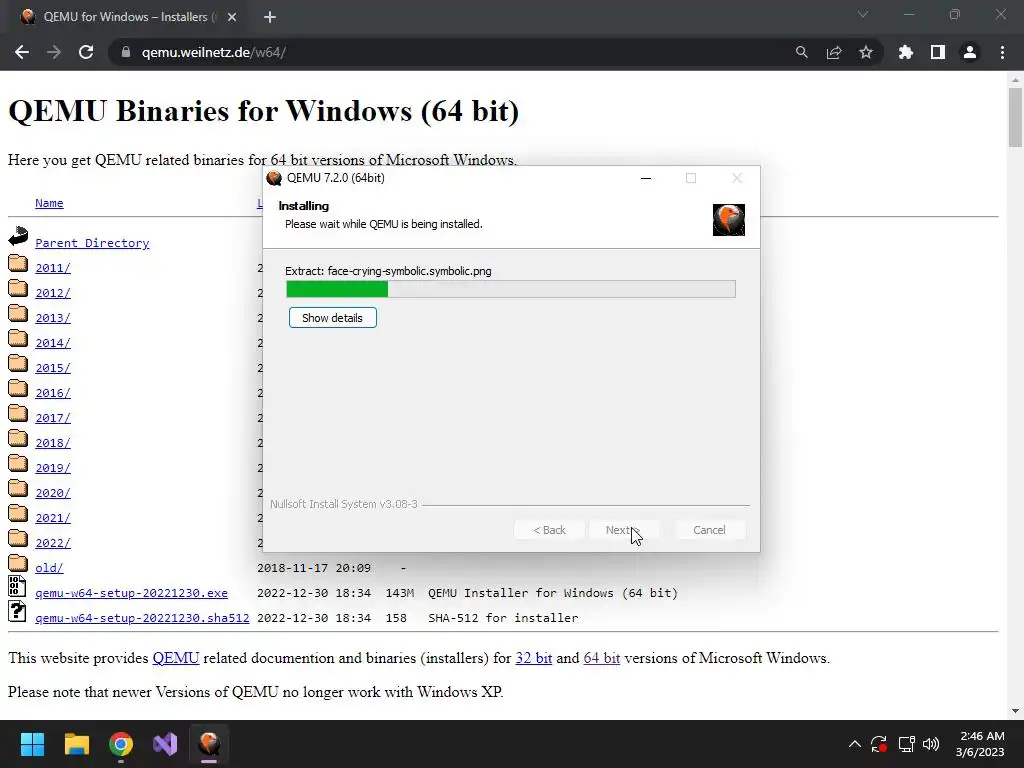Click binary file icon beside the .exe
Screen dimensions: 1024x768
pos(17,586)
